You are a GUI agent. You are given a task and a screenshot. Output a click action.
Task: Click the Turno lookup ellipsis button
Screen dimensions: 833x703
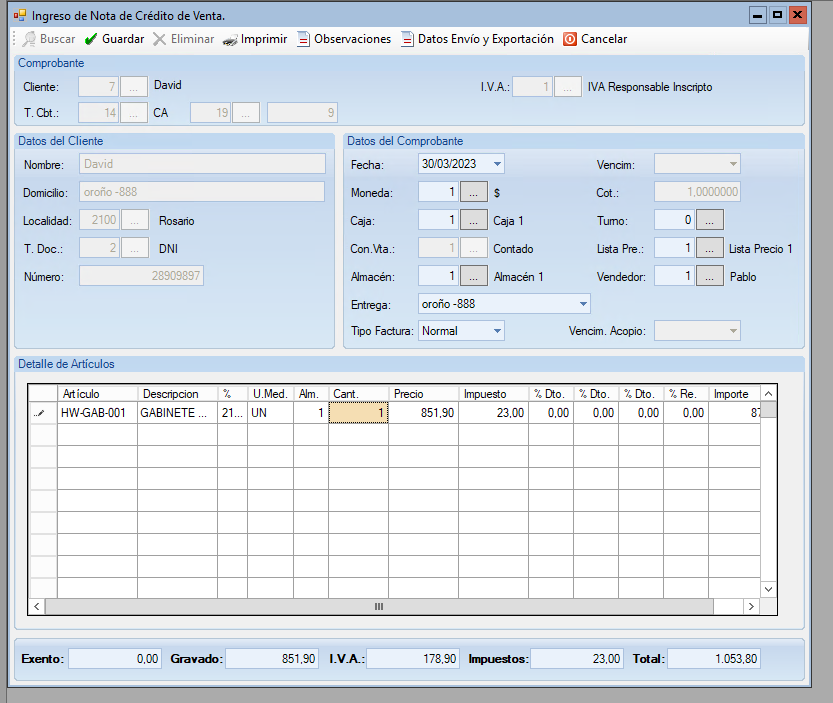710,220
